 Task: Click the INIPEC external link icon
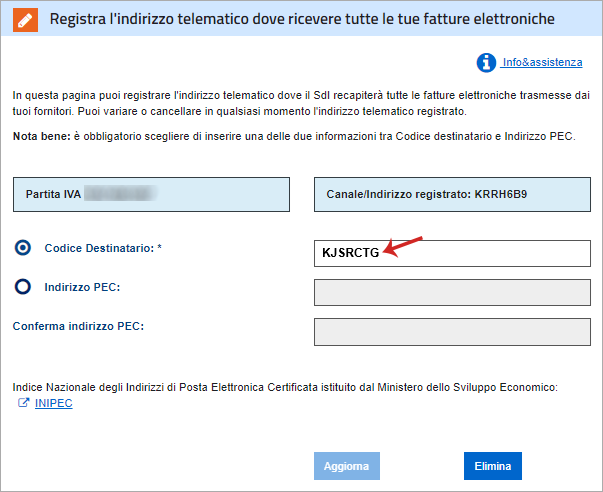[23, 403]
